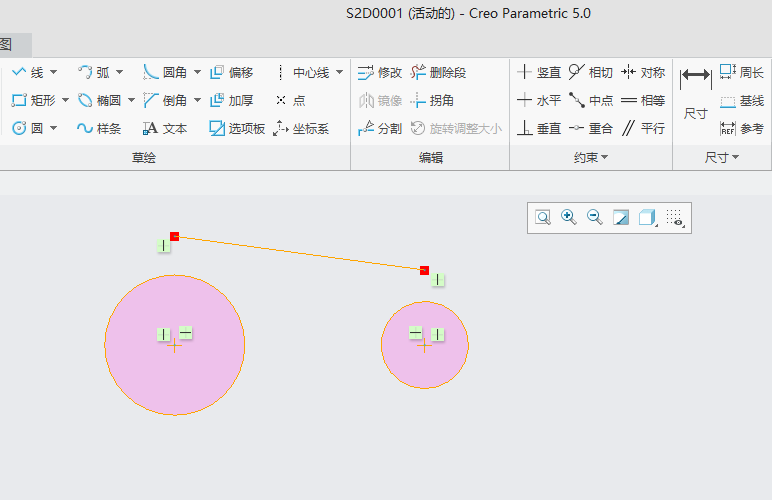Apply the Midpoint (中点) constraint
This screenshot has height=500, width=772.
(x=591, y=100)
